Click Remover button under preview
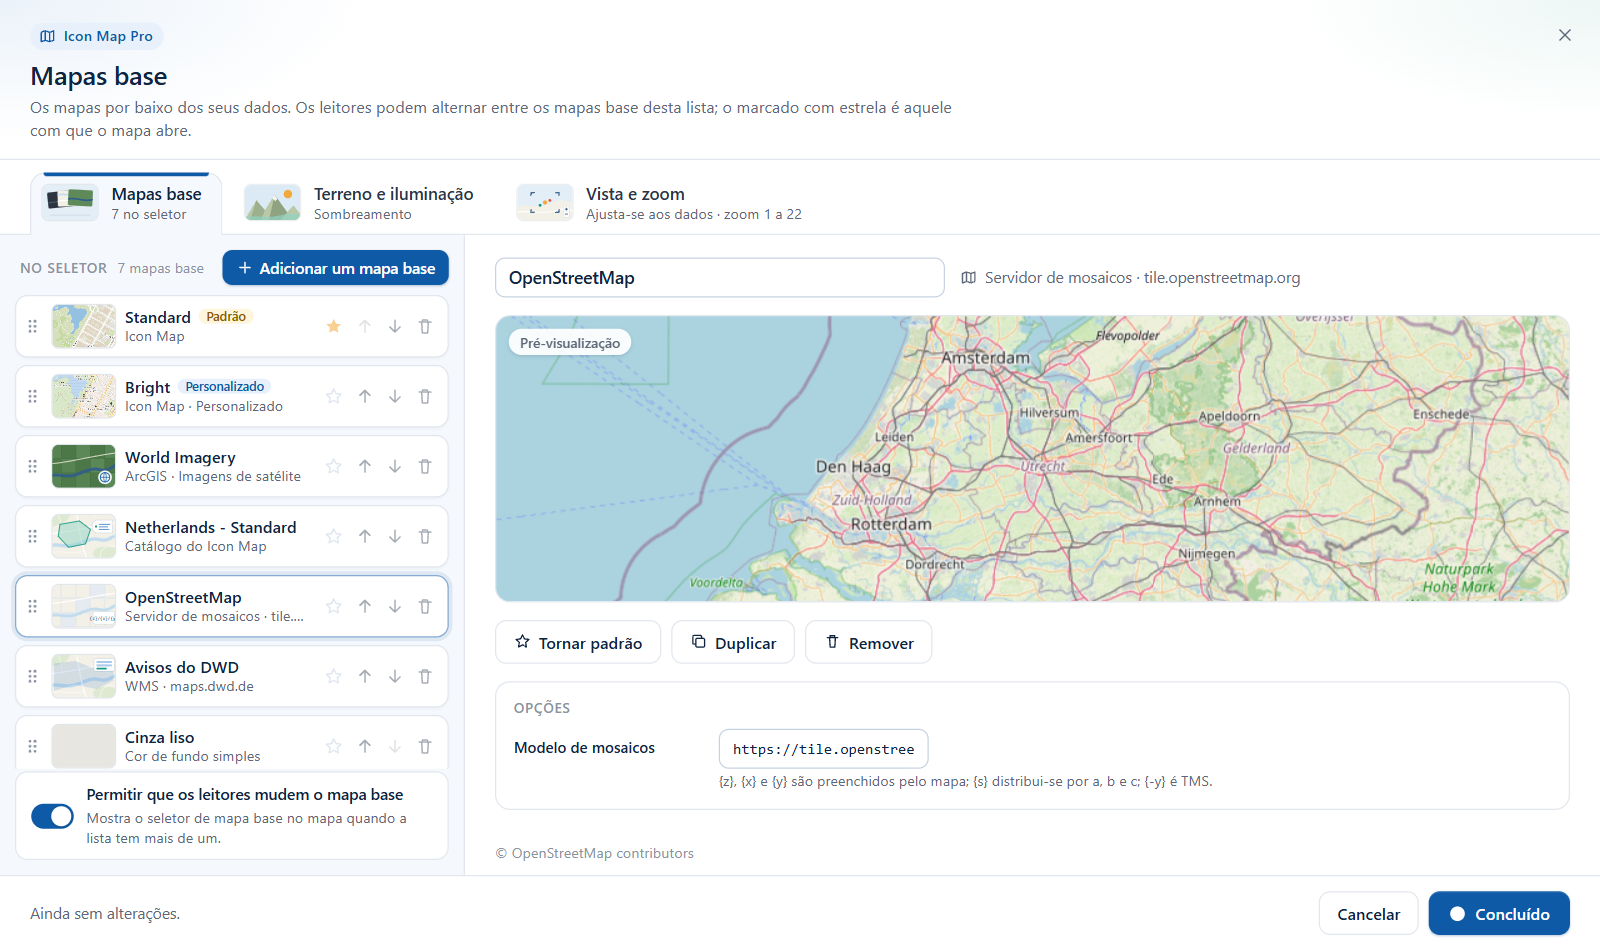 (x=869, y=643)
